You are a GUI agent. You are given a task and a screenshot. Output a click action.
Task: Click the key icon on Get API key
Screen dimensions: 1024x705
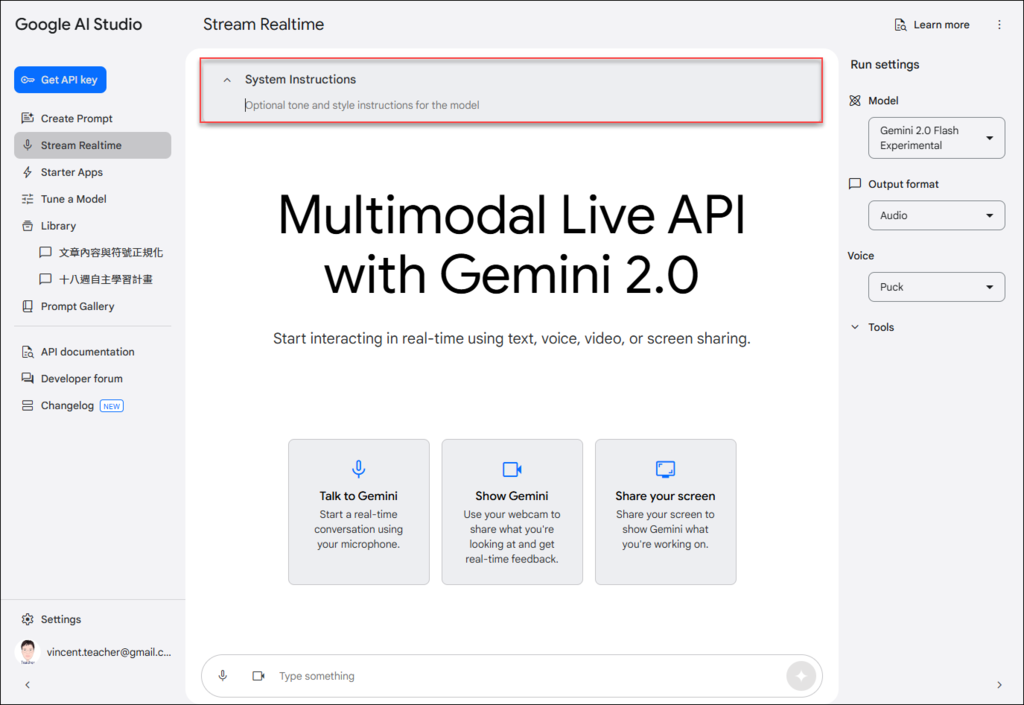pyautogui.click(x=27, y=80)
